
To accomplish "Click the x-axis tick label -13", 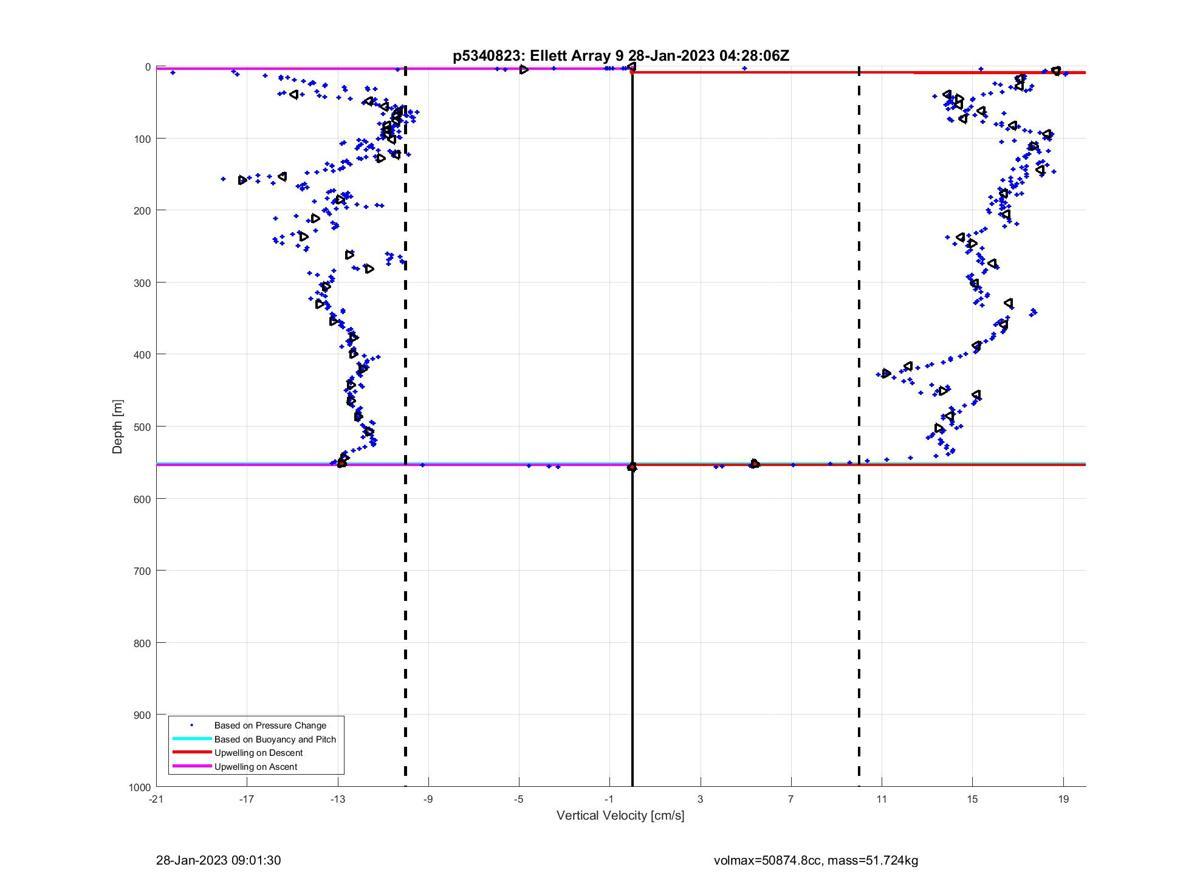I will tap(338, 799).
